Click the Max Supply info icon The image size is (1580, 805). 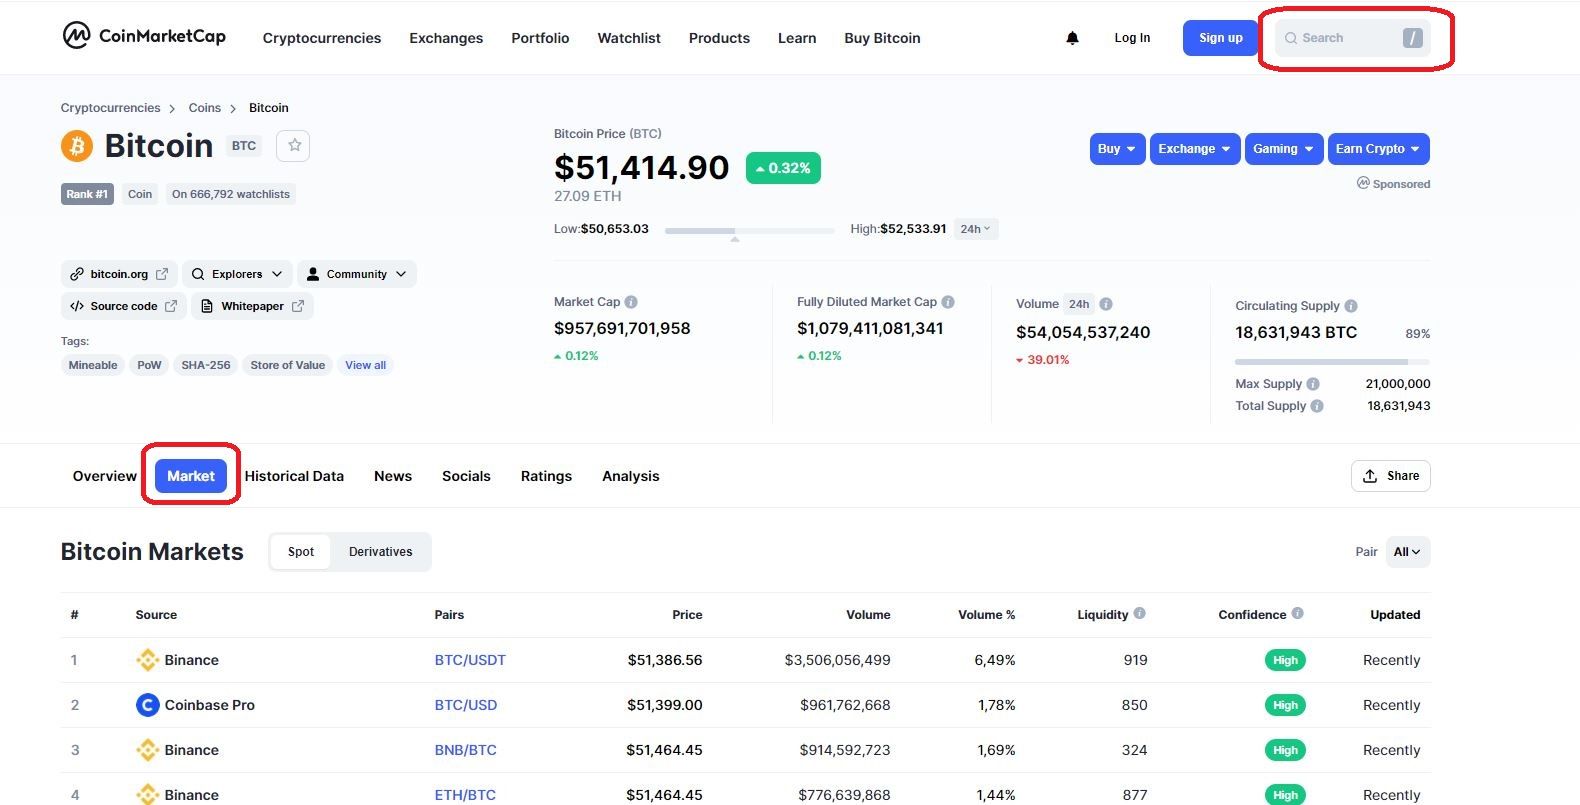[1313, 384]
